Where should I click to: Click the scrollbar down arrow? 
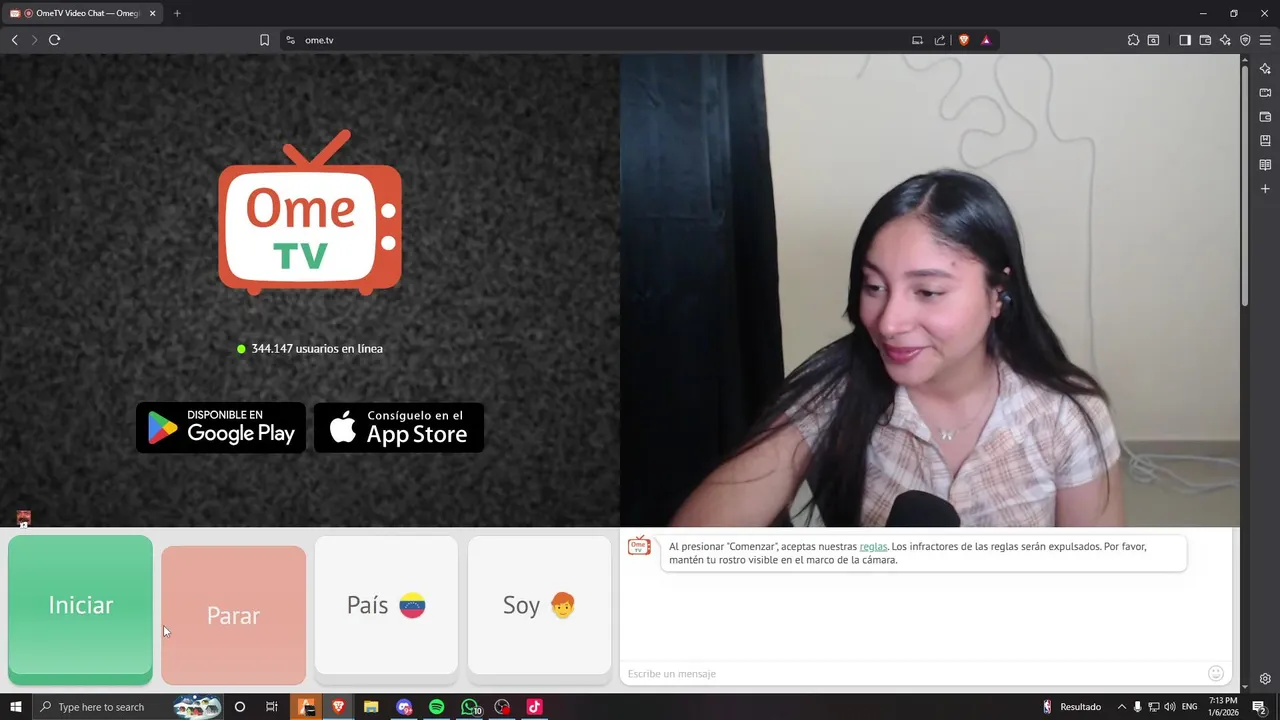click(1245, 688)
